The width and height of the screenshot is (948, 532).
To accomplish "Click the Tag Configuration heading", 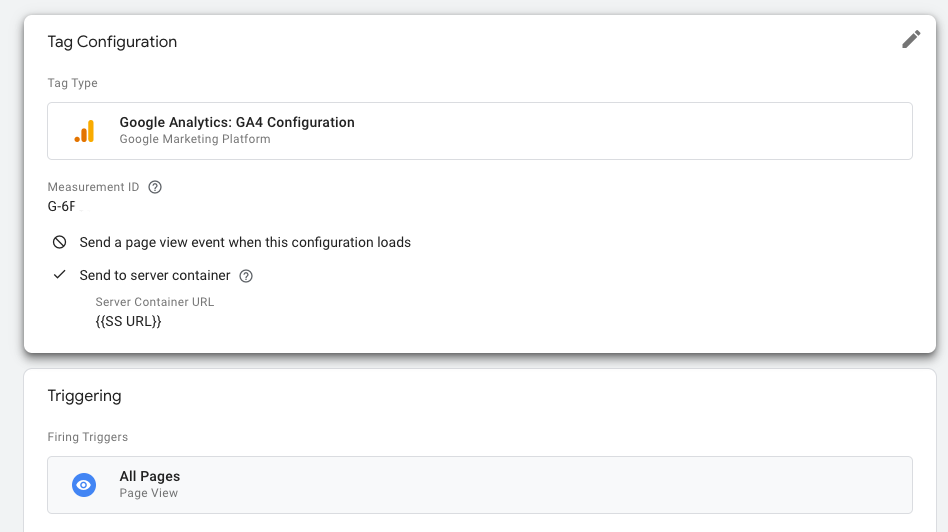I will point(112,42).
